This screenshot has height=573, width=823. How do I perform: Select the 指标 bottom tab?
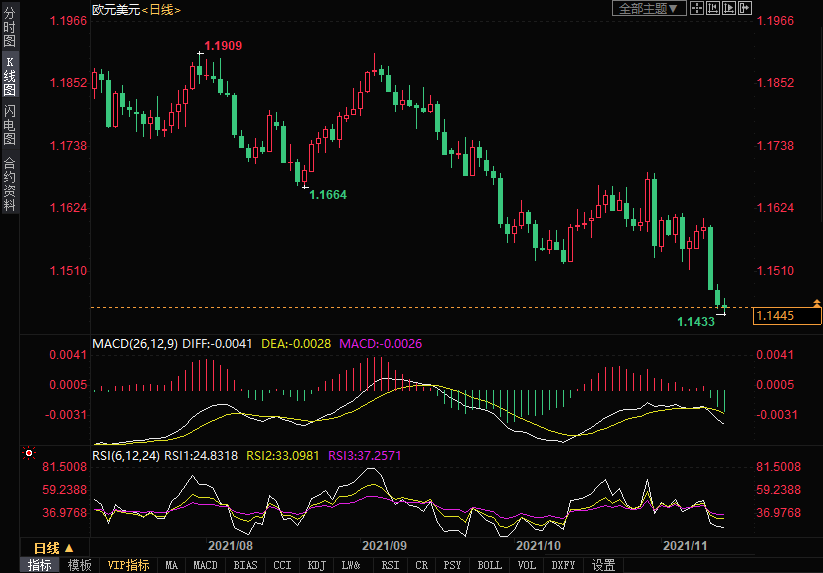39,565
